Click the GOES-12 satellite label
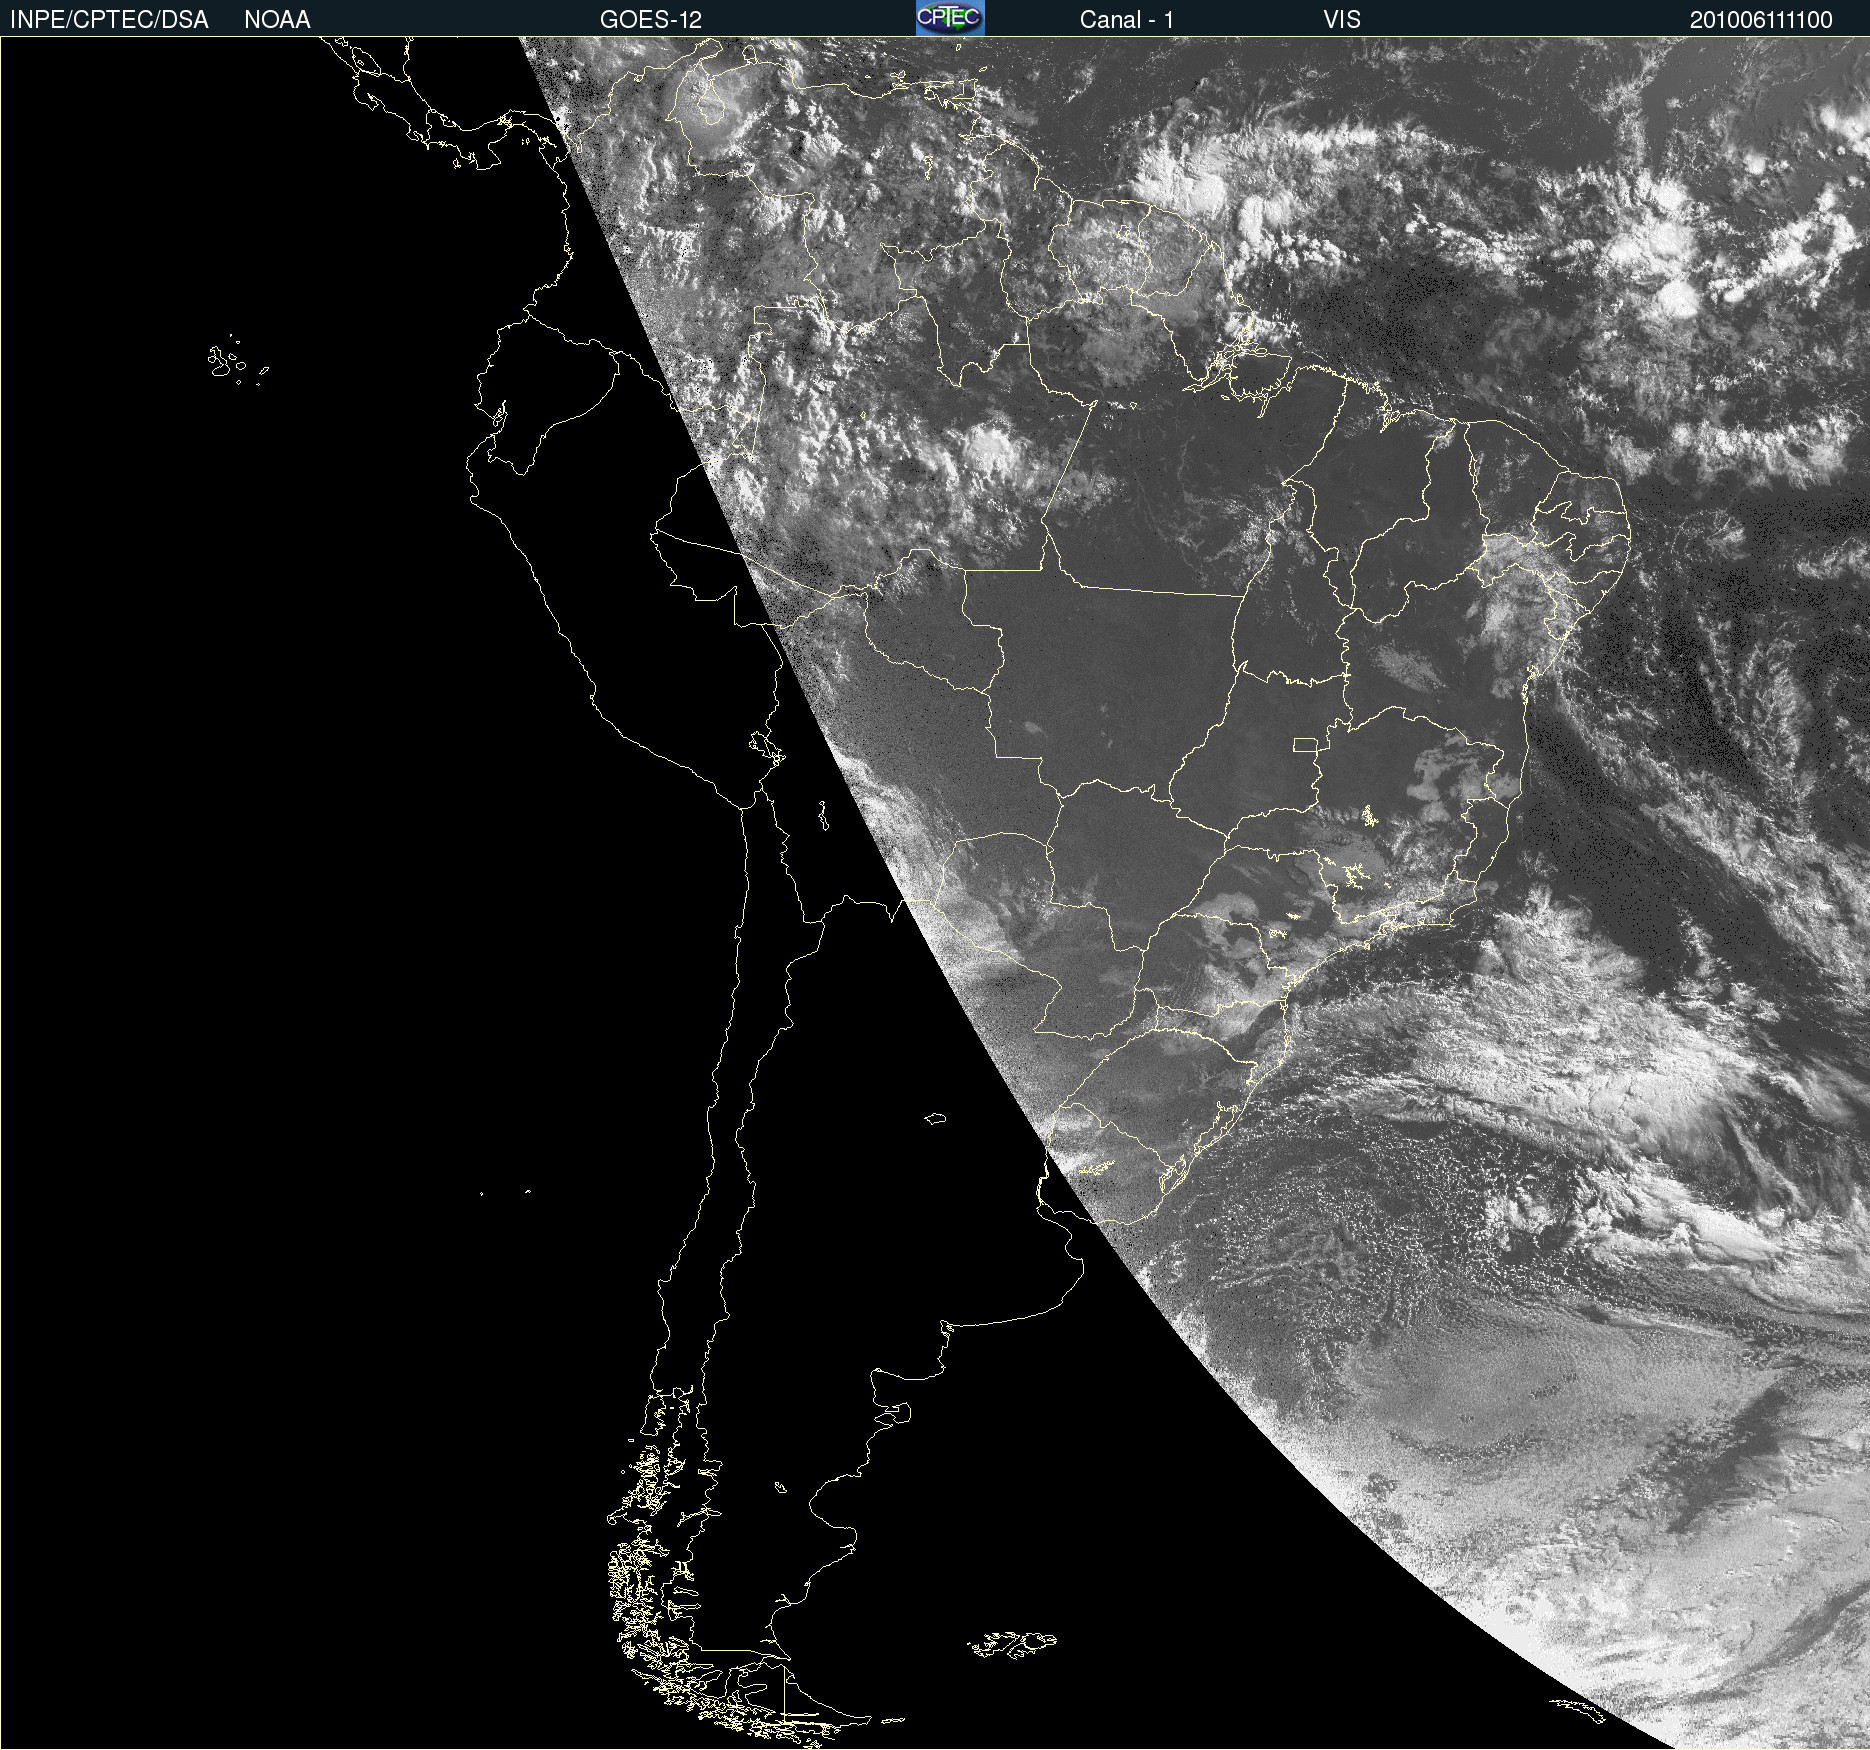Image resolution: width=1870 pixels, height=1750 pixels. (x=651, y=20)
